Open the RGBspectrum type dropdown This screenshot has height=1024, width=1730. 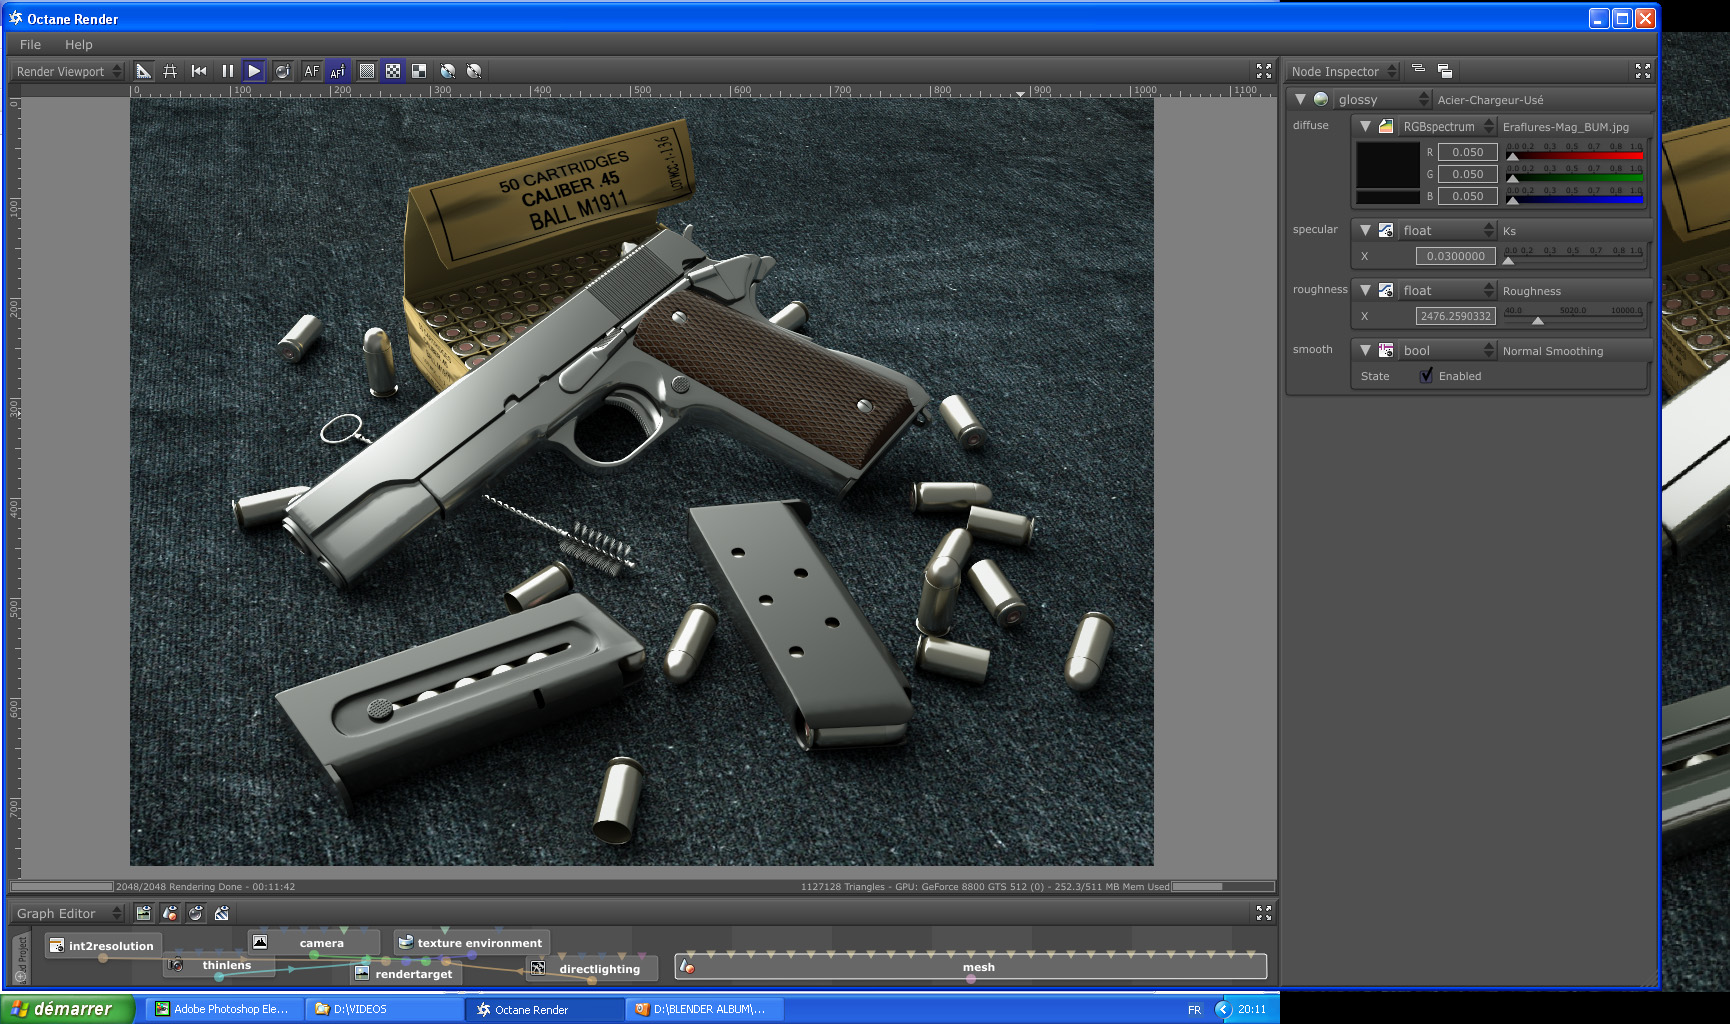pos(1448,126)
